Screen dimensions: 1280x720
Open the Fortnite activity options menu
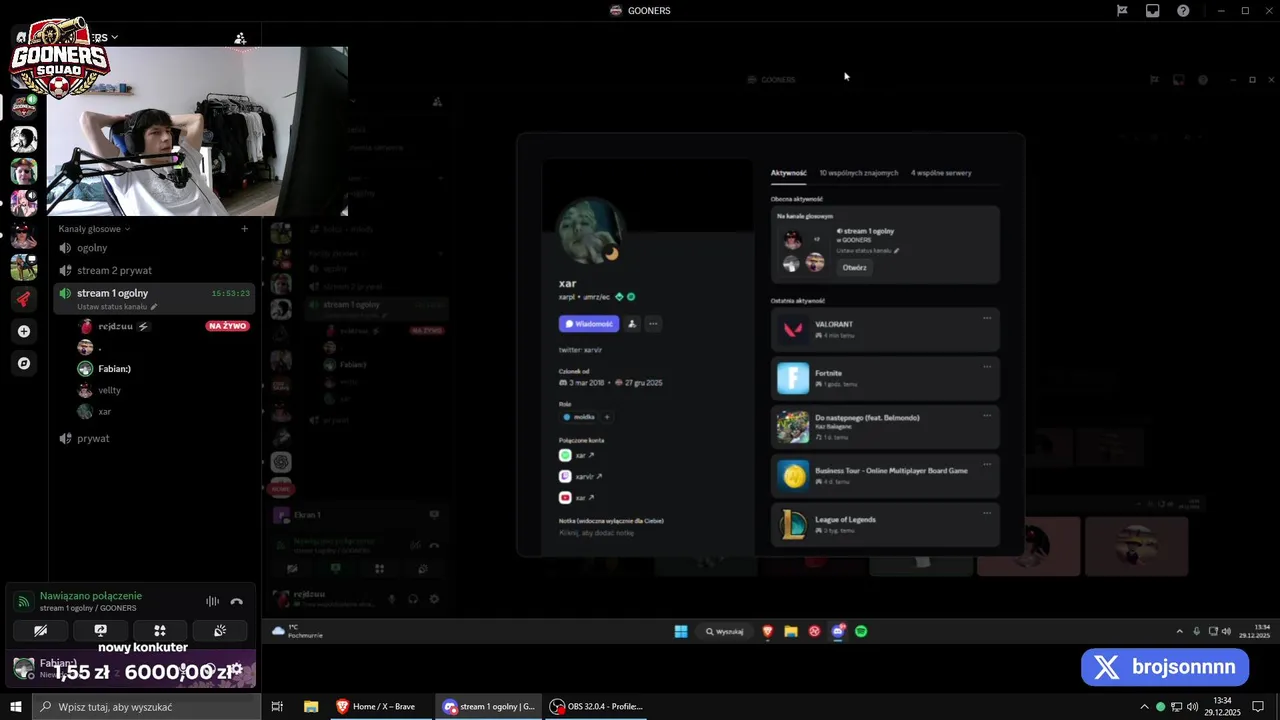(x=987, y=367)
